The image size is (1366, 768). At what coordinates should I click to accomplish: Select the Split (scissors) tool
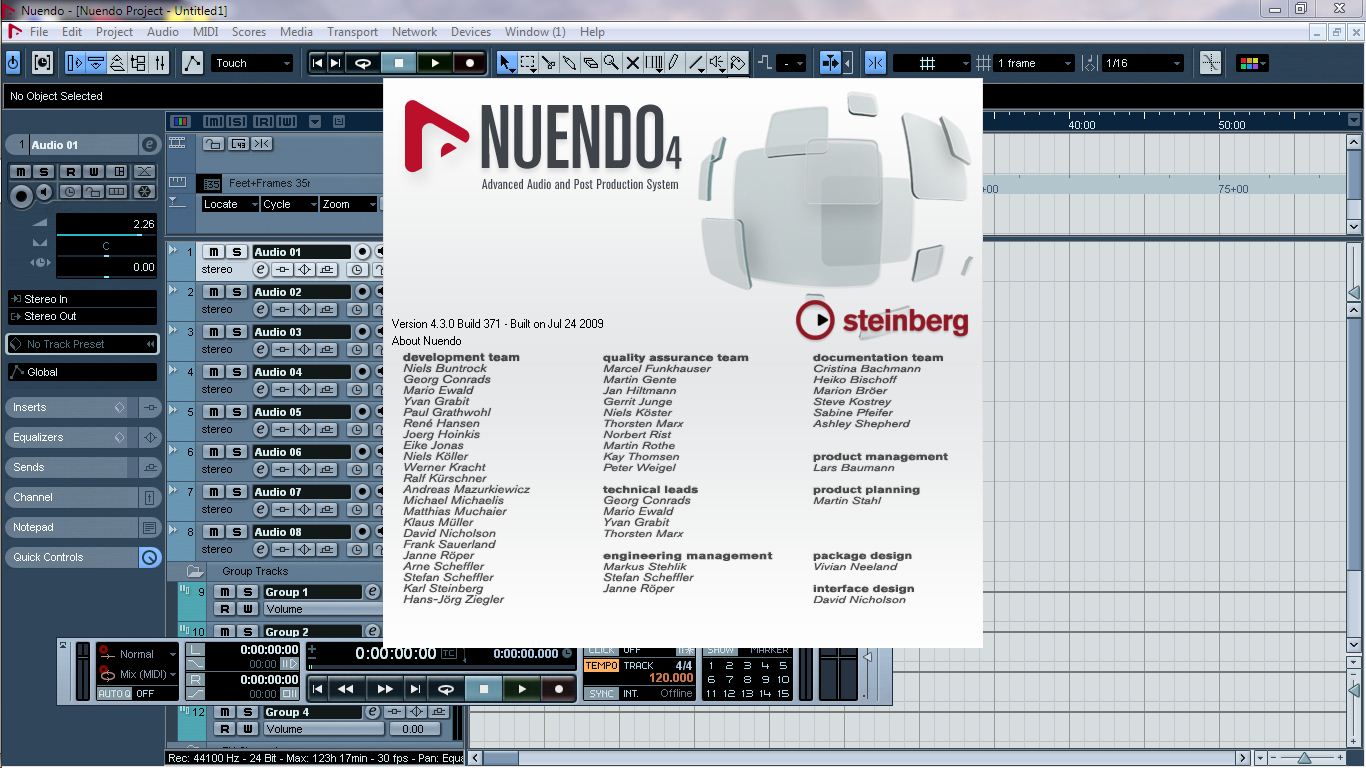pos(548,62)
